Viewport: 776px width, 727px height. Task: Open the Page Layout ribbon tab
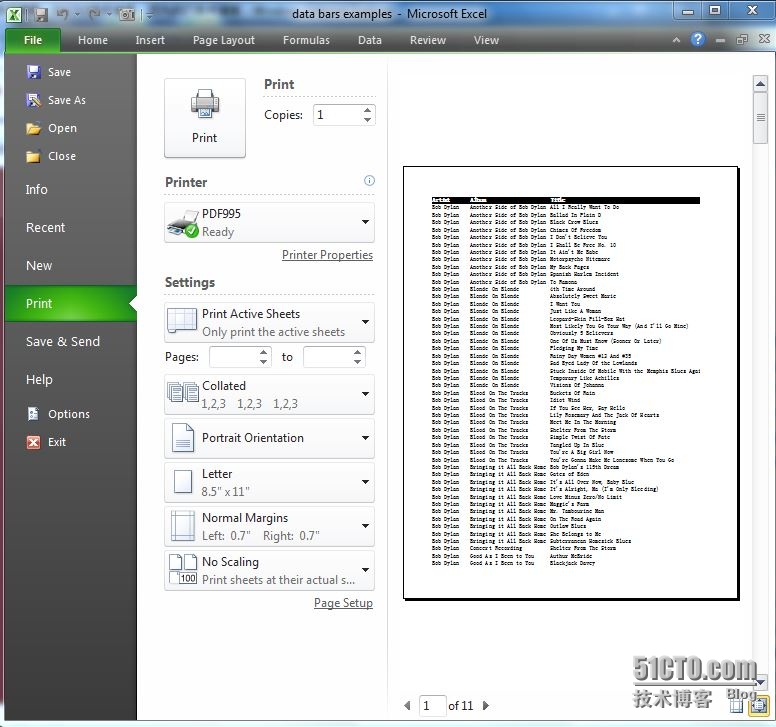click(x=224, y=40)
